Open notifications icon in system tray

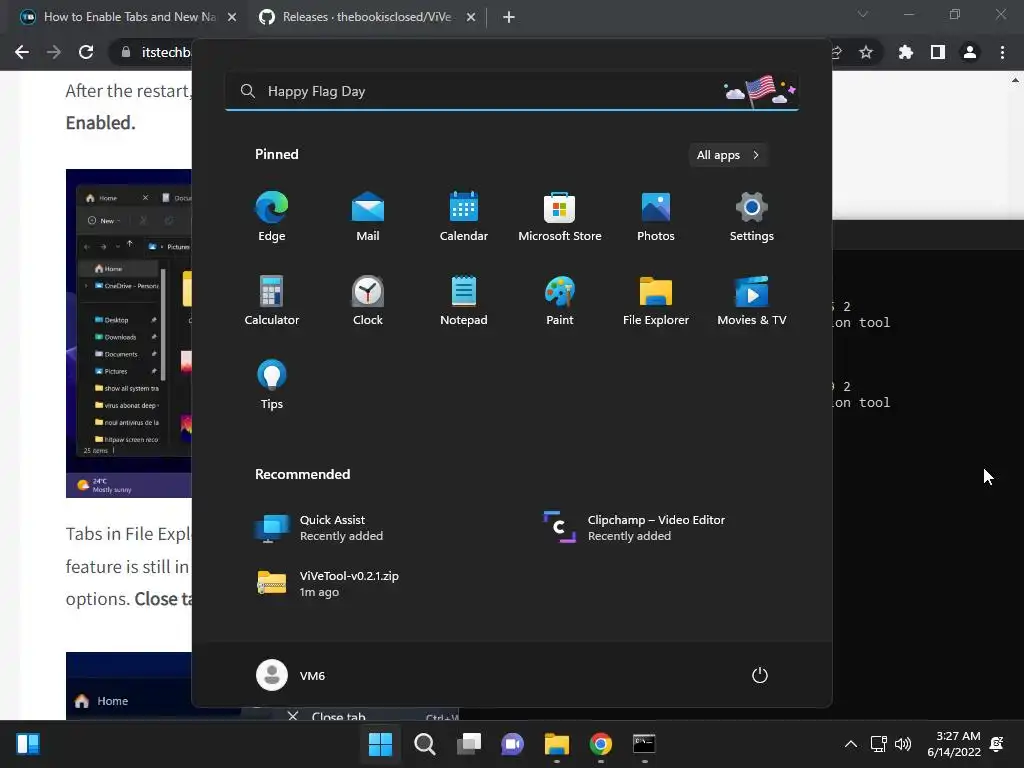997,744
